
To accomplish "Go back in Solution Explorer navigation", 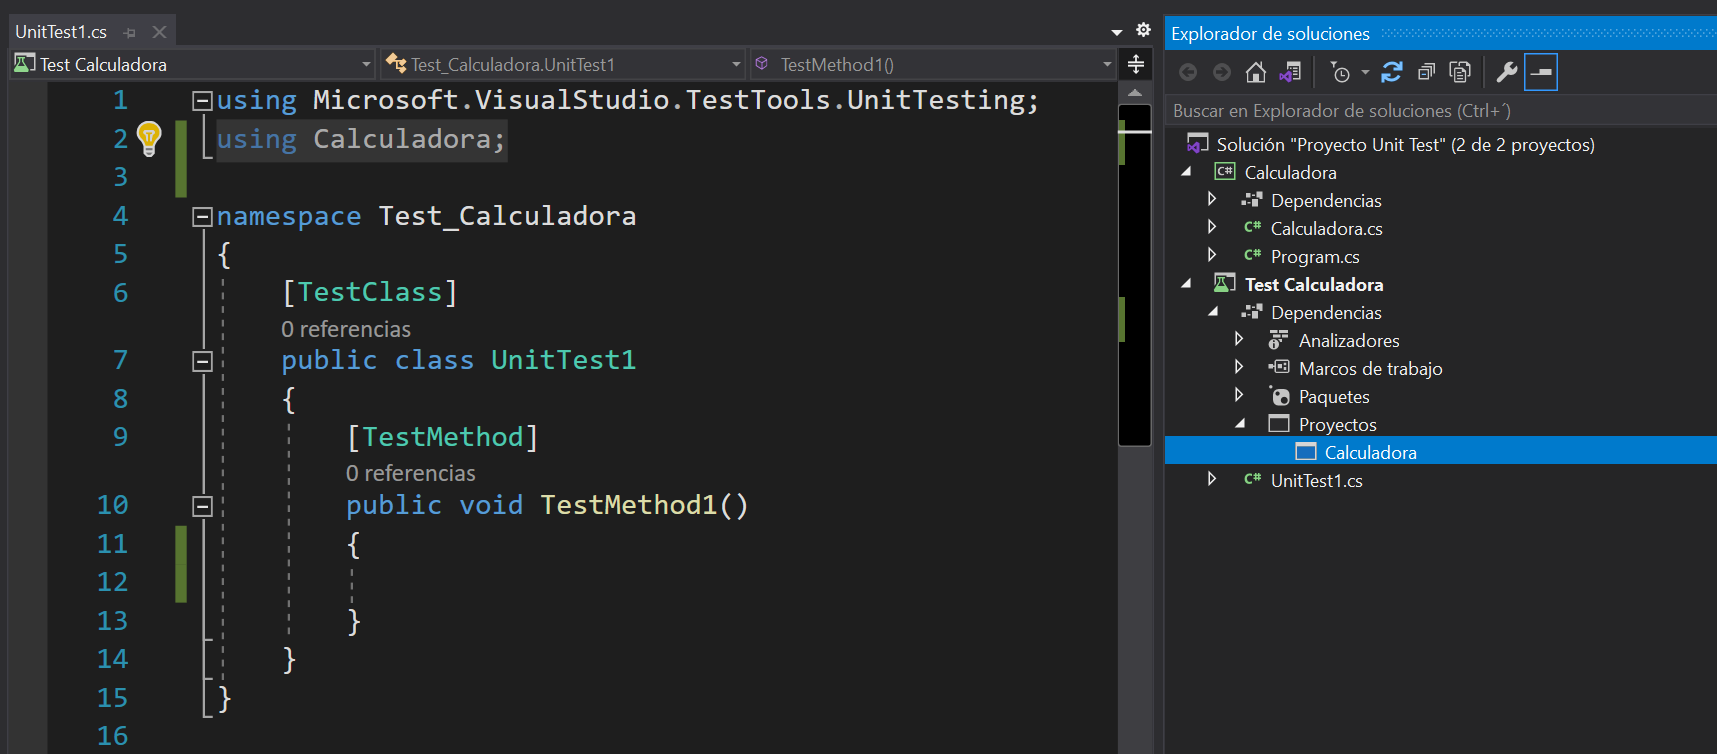I will (x=1188, y=72).
